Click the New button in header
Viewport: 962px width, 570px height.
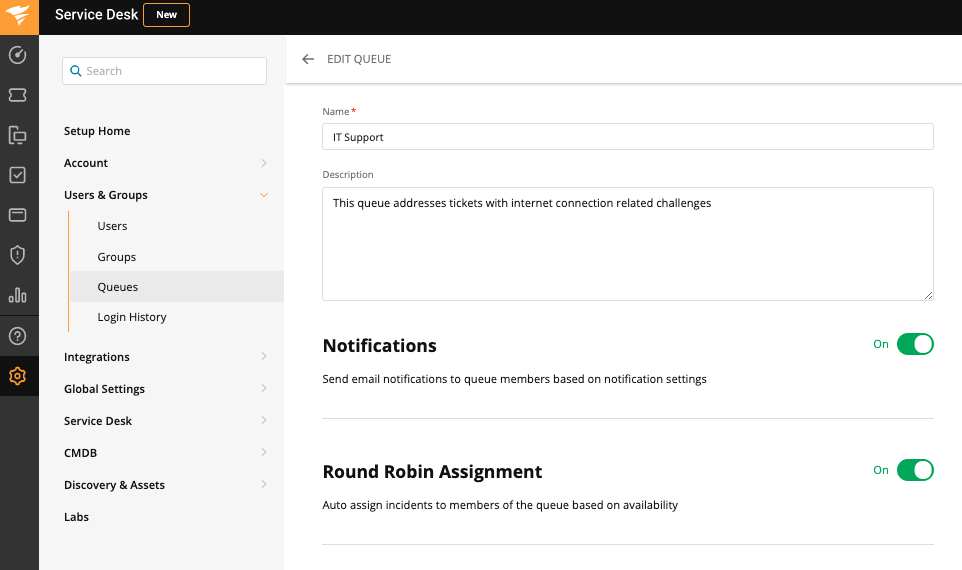point(166,15)
